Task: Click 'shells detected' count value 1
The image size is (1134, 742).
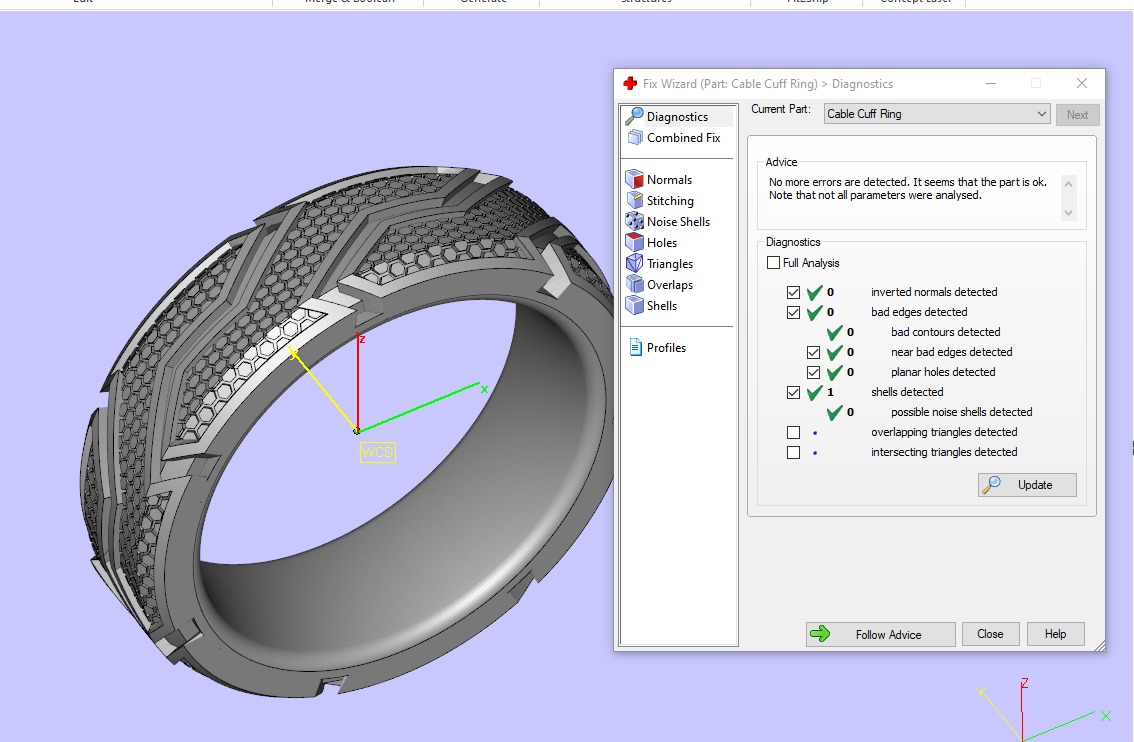Action: pyautogui.click(x=830, y=392)
